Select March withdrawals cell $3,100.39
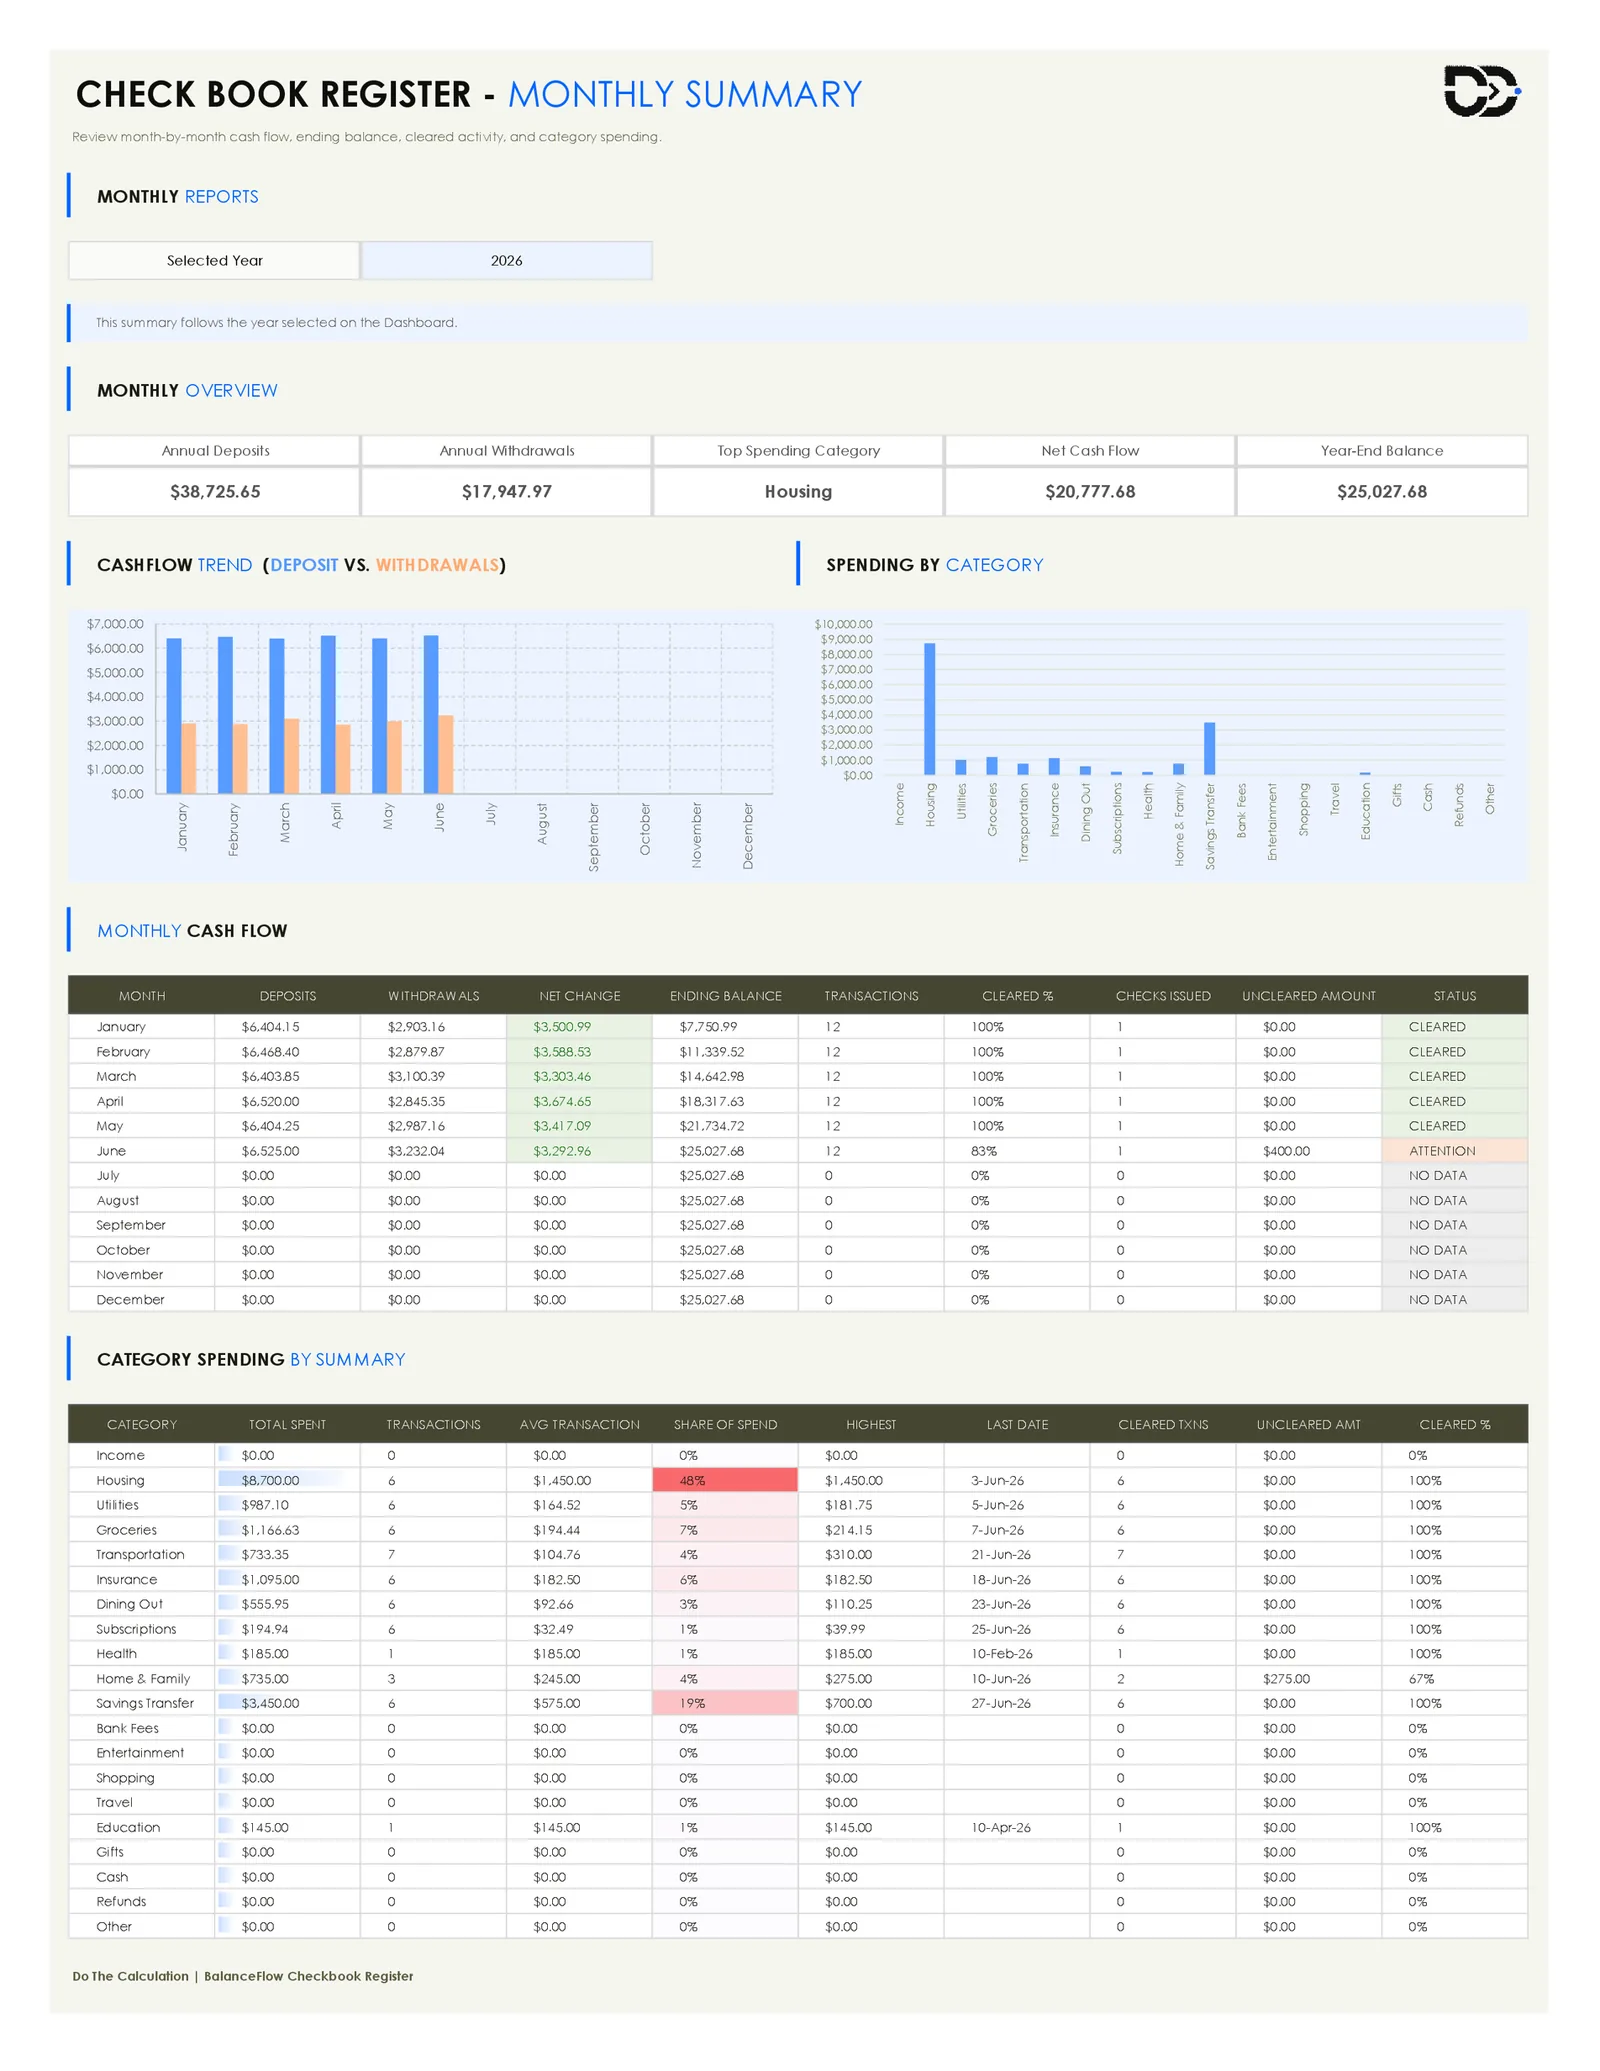 433,1076
